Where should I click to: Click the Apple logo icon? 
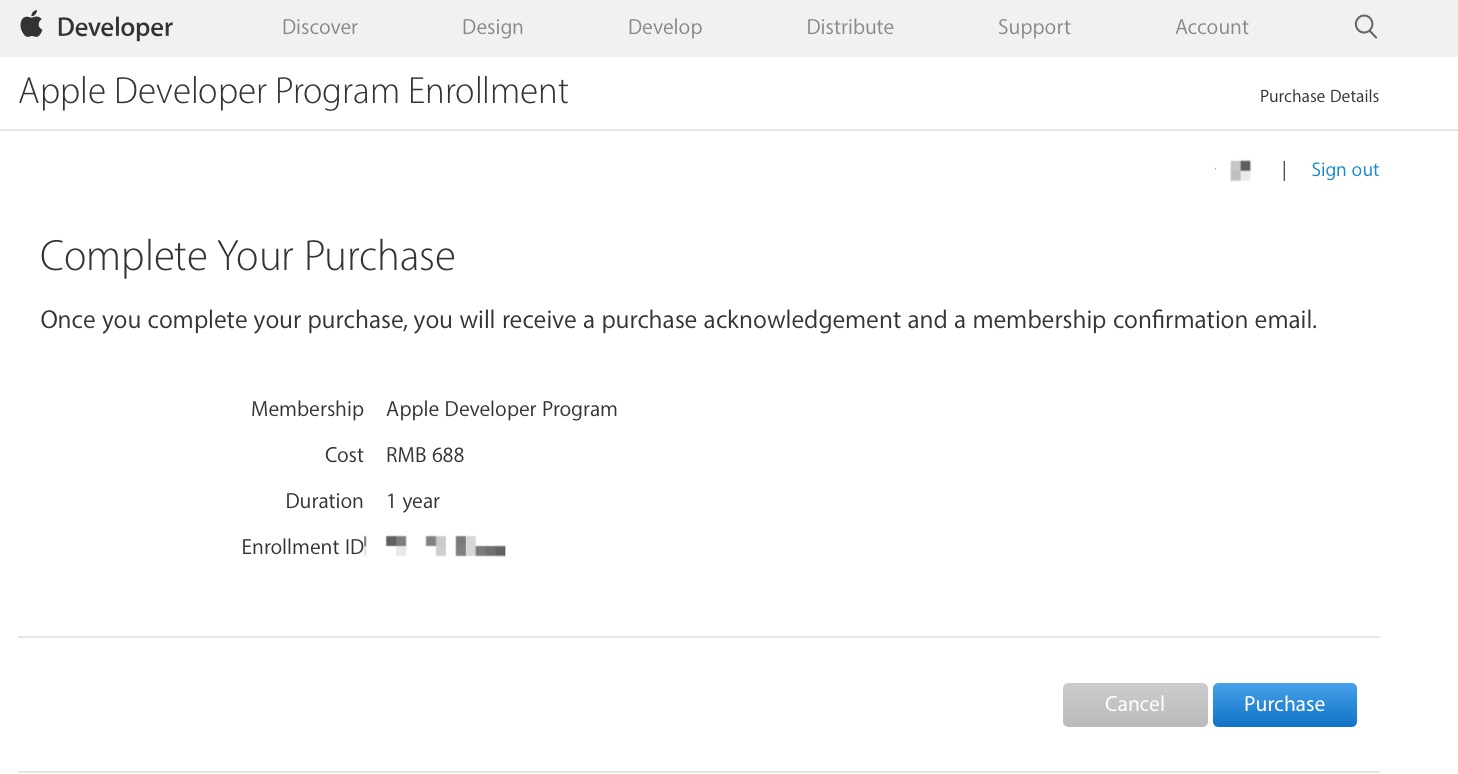(x=32, y=24)
